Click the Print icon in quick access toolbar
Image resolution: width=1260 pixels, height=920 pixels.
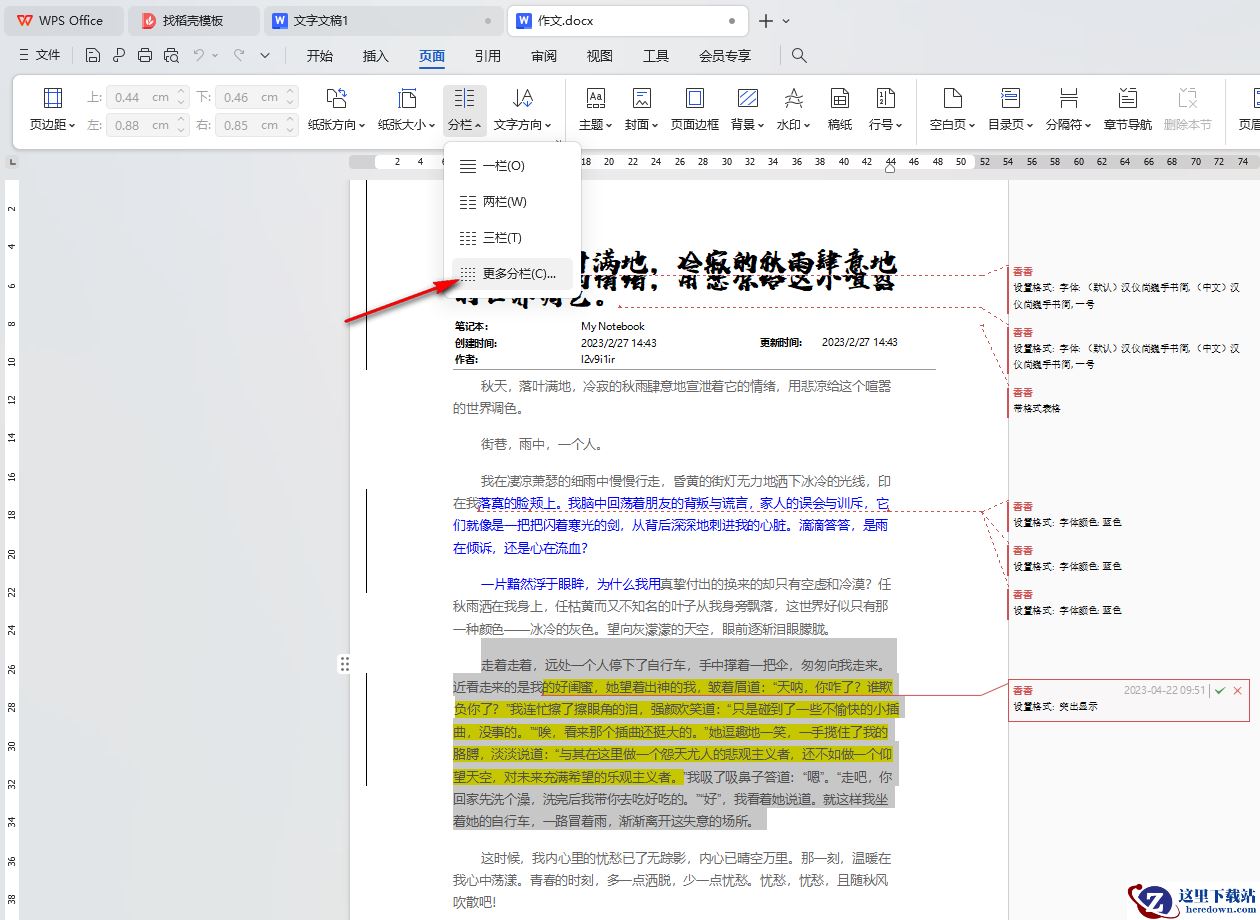[145, 55]
